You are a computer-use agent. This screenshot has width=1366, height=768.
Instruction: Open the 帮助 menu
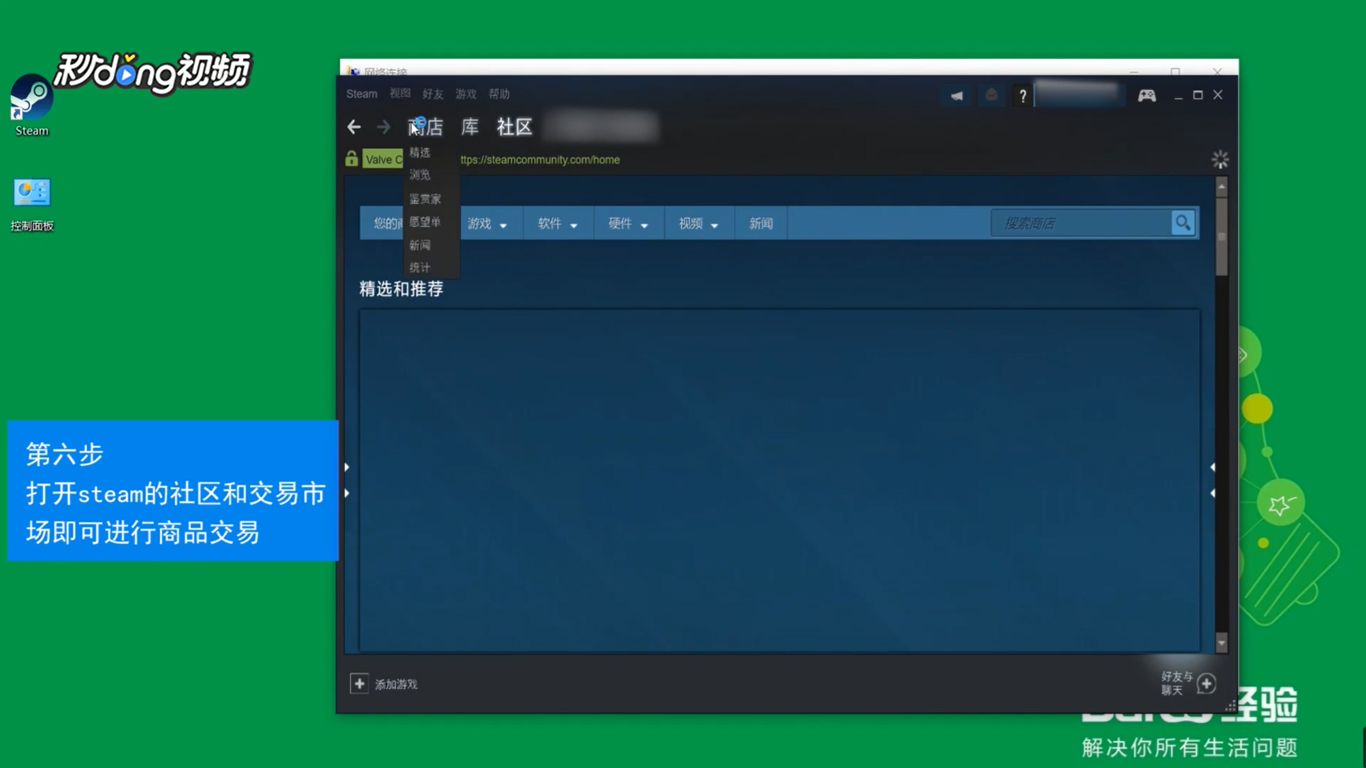coord(499,94)
